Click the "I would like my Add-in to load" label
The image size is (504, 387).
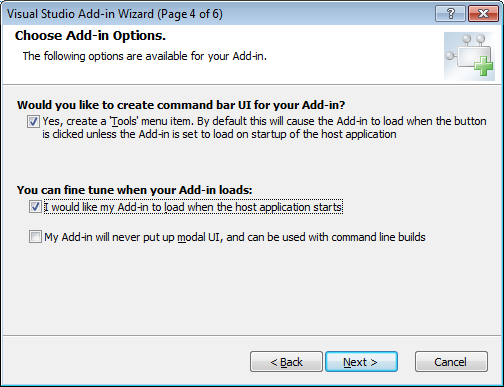[x=193, y=207]
